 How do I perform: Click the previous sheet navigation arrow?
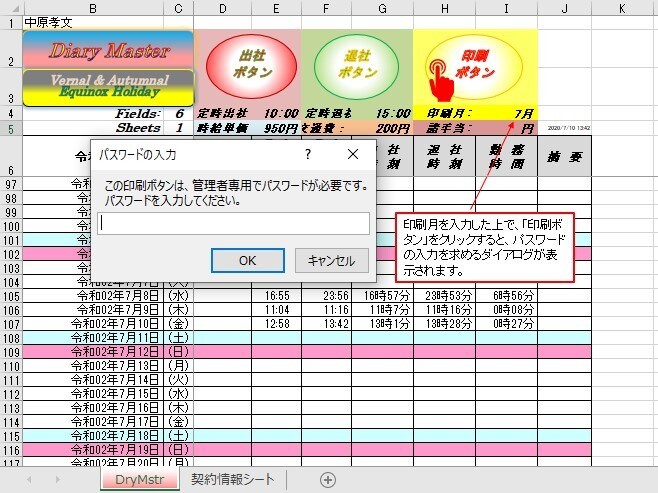point(29,479)
